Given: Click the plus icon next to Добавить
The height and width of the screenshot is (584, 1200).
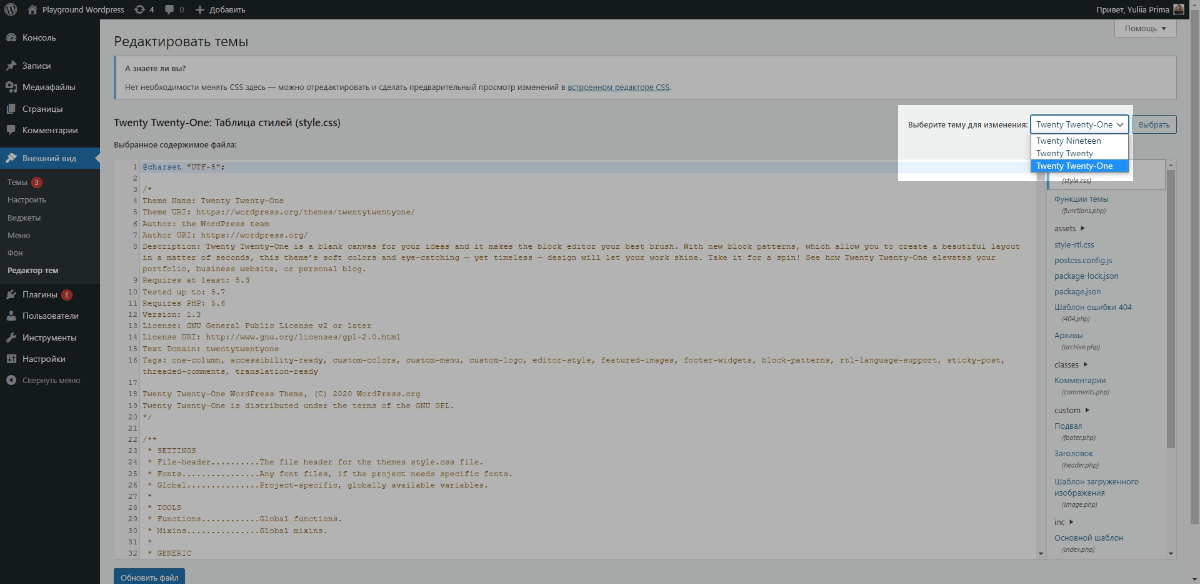Looking at the screenshot, I should [x=199, y=9].
